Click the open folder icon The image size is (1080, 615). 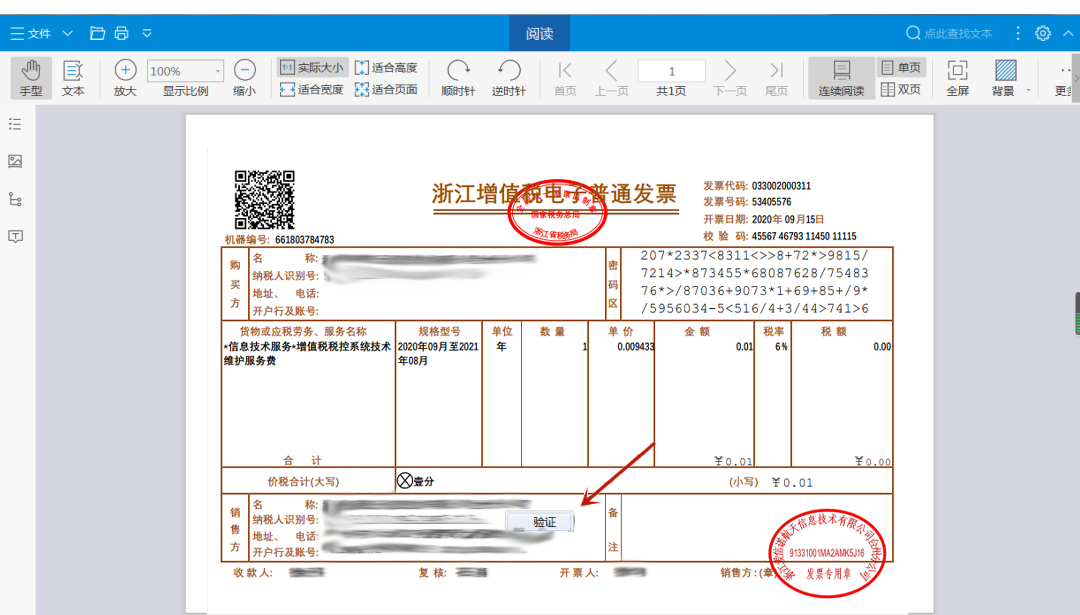tap(97, 33)
